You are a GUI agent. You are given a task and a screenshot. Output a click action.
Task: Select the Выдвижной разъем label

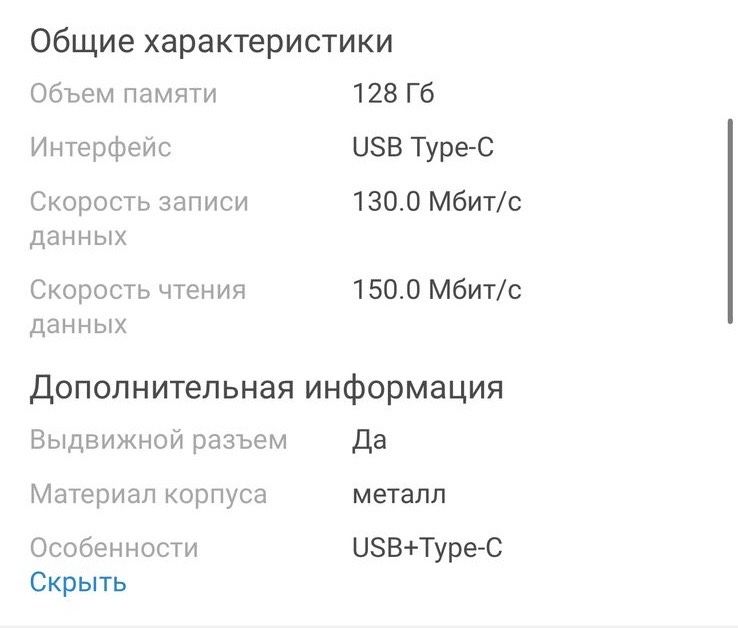[x=158, y=440]
